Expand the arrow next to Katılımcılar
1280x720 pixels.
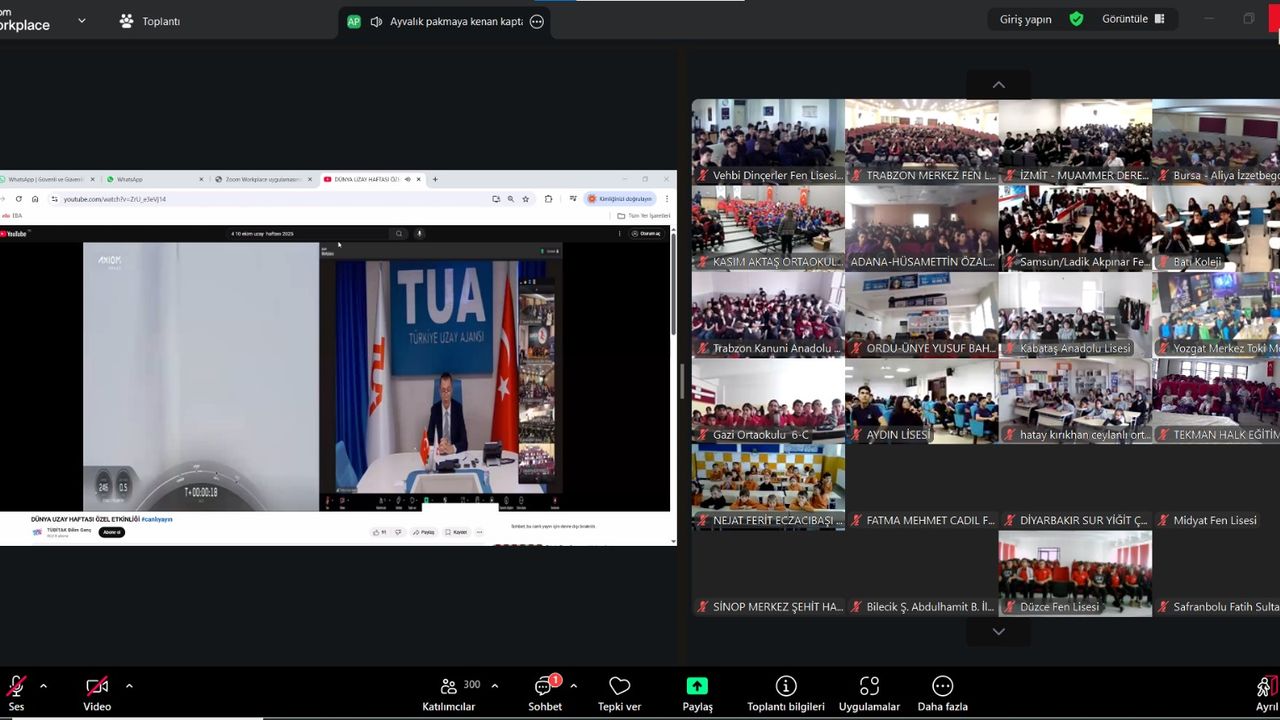click(x=494, y=686)
